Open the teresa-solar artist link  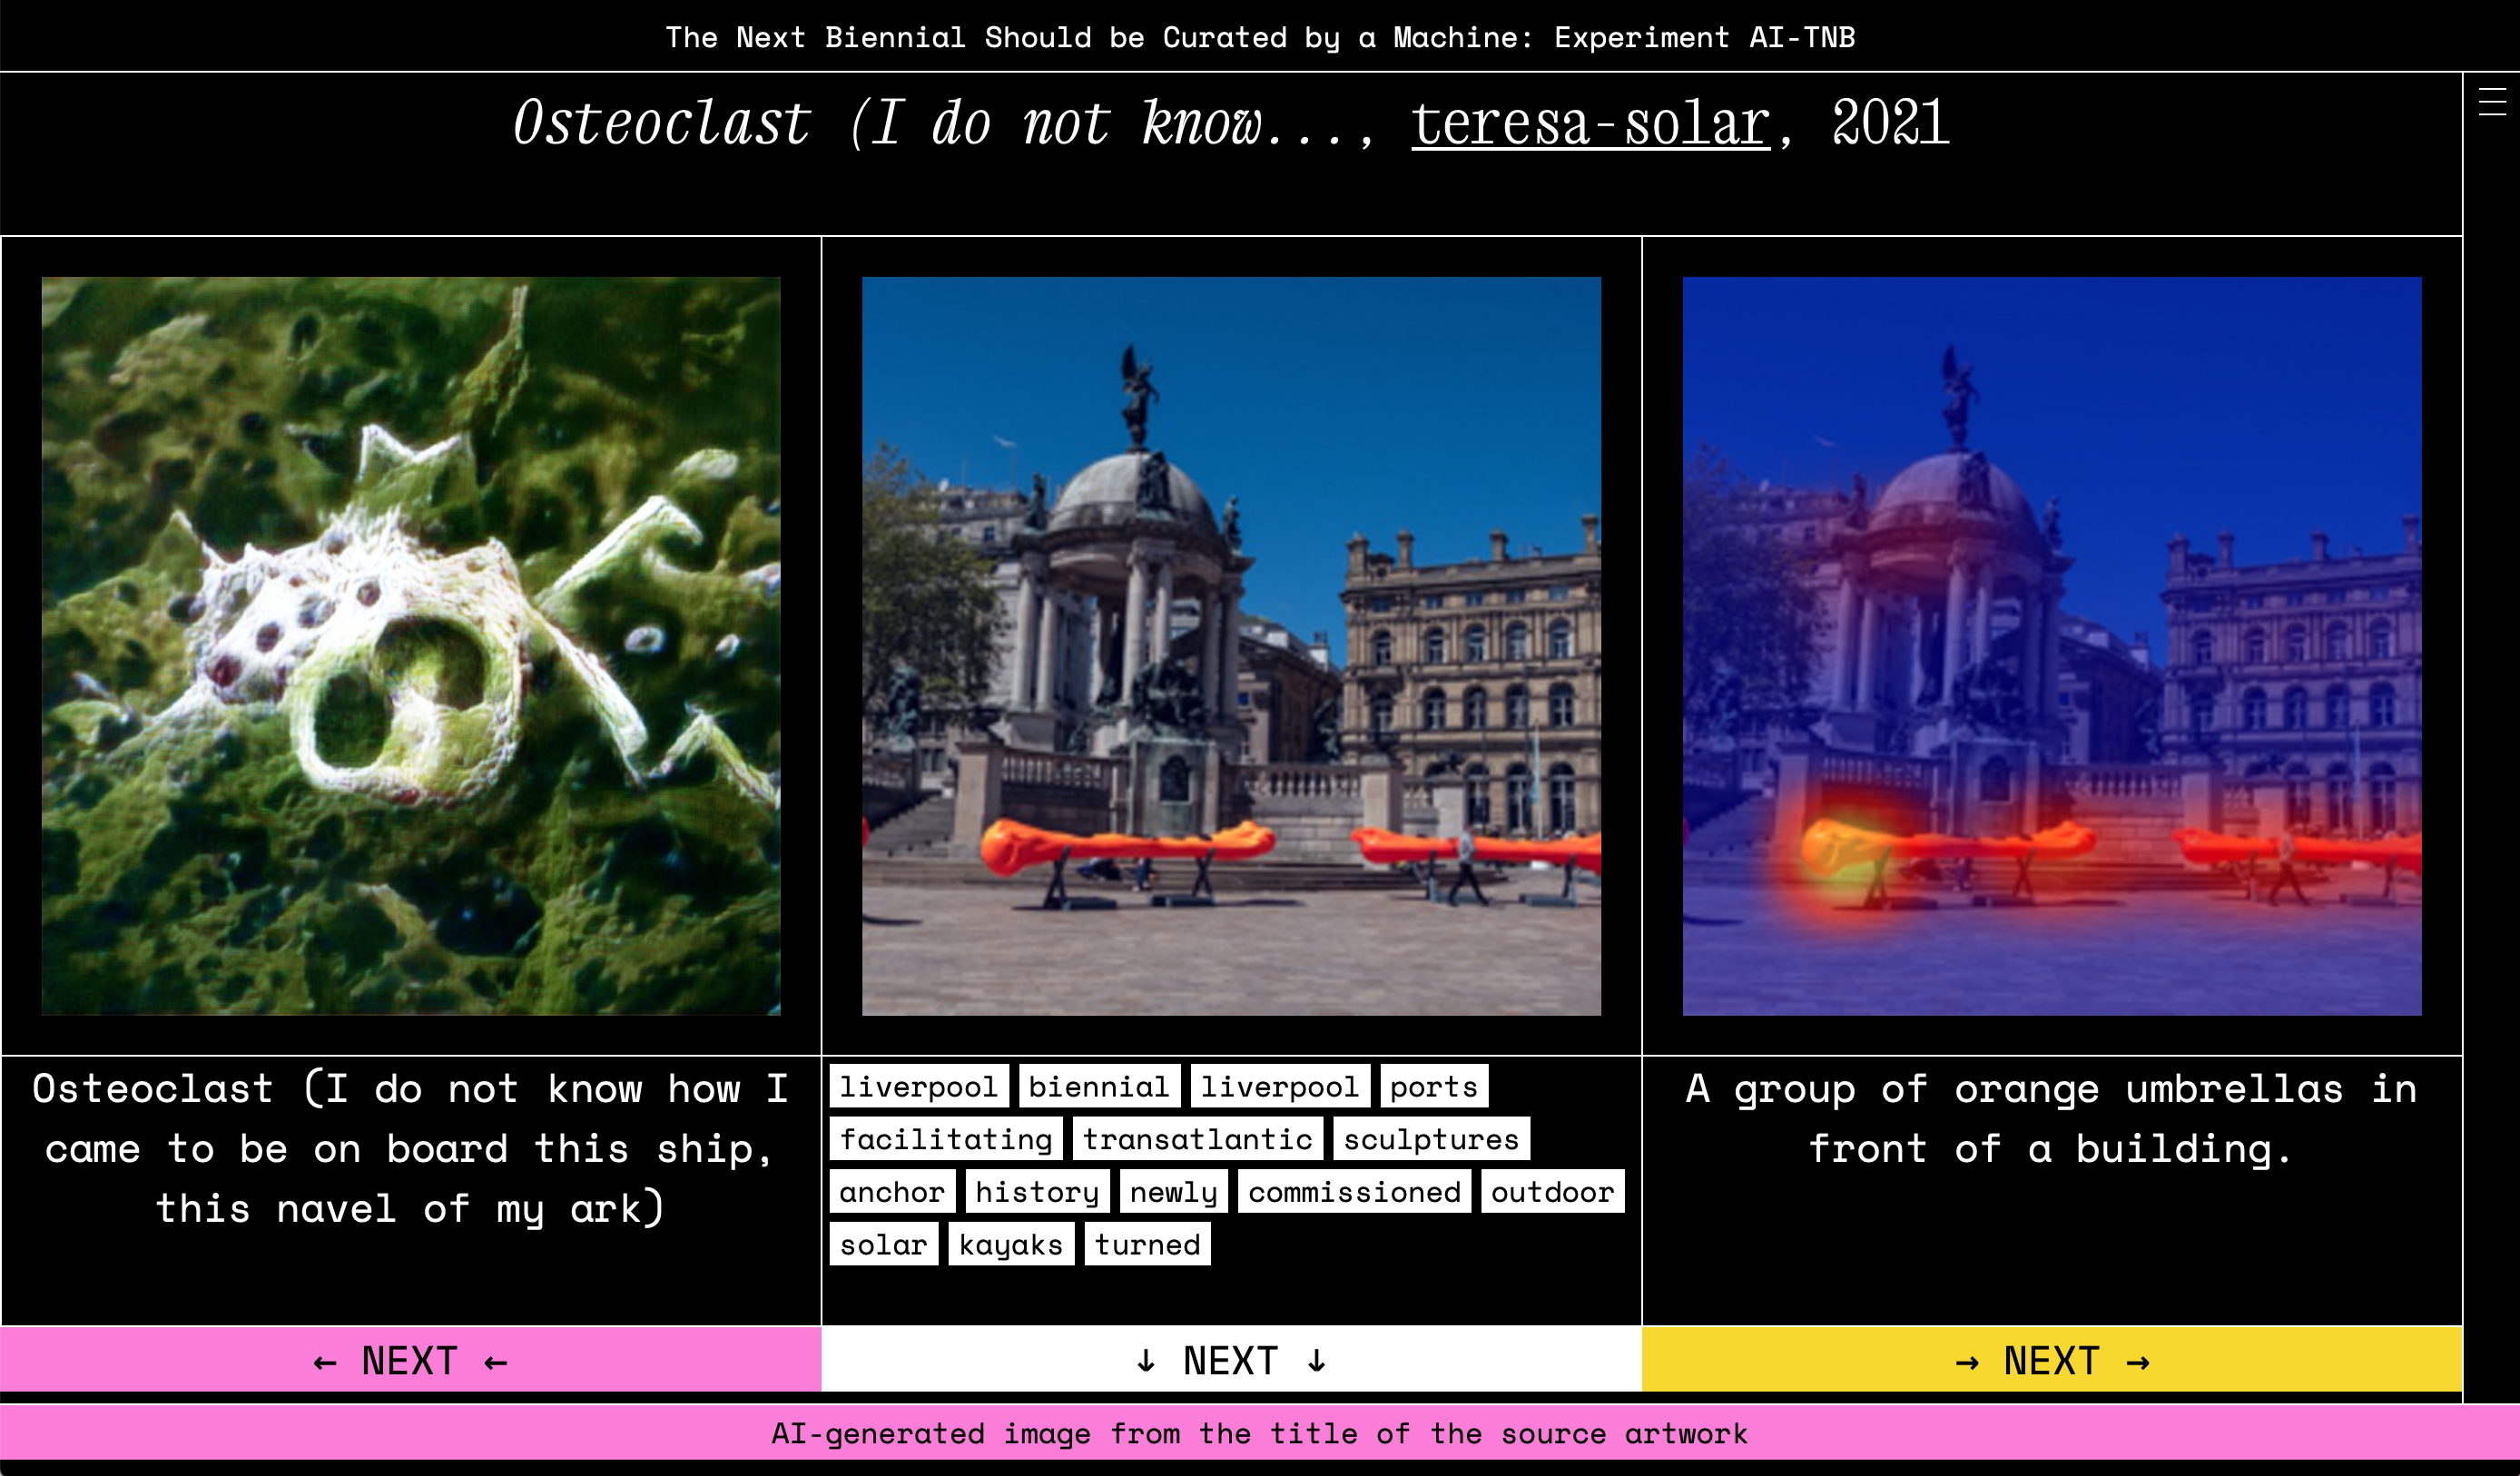click(1590, 123)
